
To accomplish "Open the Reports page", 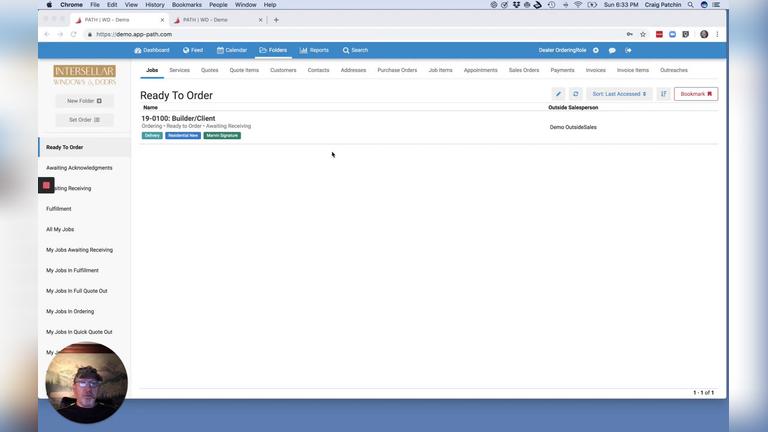I will pyautogui.click(x=314, y=50).
